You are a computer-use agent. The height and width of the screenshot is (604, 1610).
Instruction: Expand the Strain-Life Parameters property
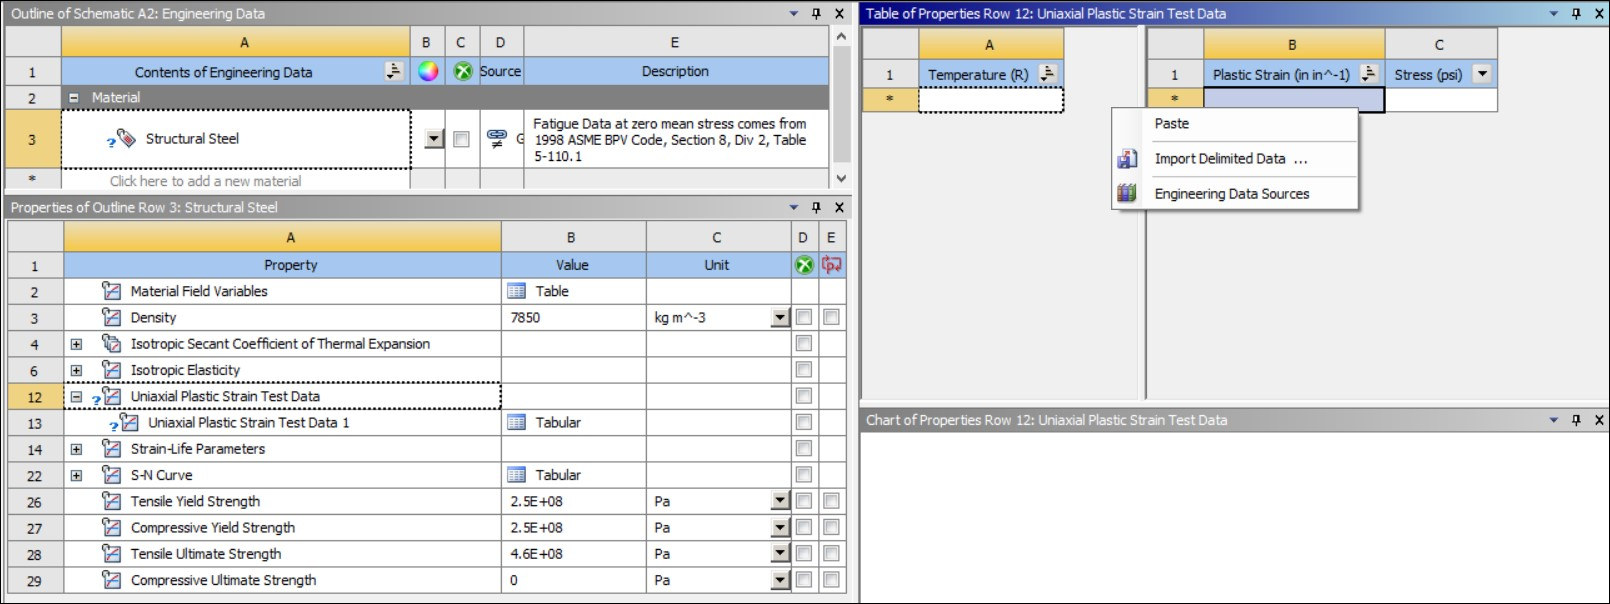tap(76, 449)
